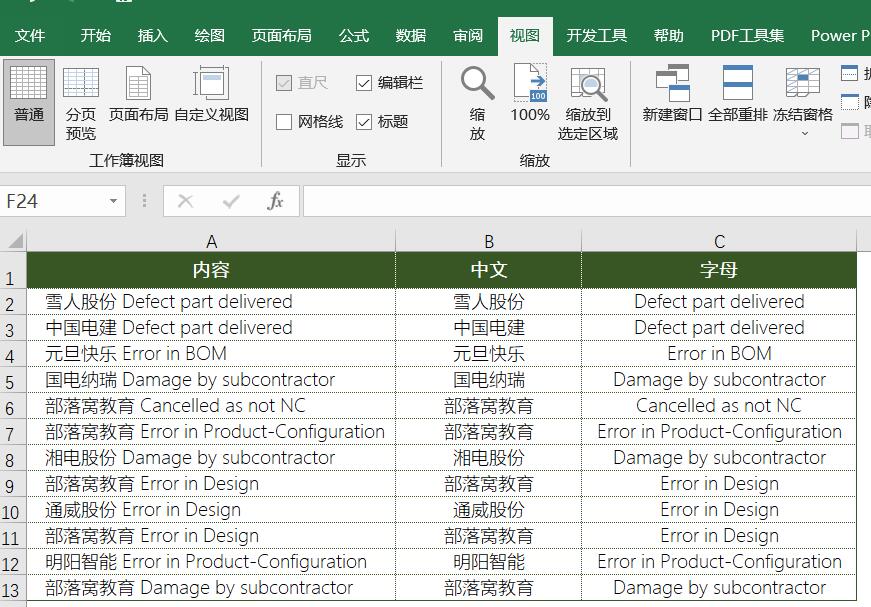Click the Cancel X in formula bar
Viewport: 871px width, 607px height.
[186, 201]
